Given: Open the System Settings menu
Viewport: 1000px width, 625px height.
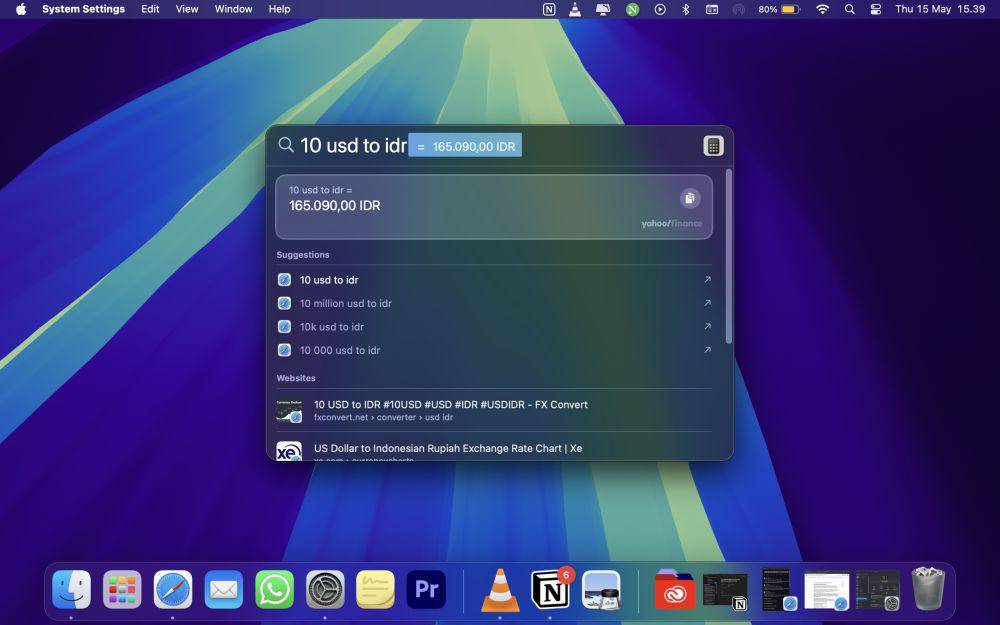Looking at the screenshot, I should pos(84,9).
